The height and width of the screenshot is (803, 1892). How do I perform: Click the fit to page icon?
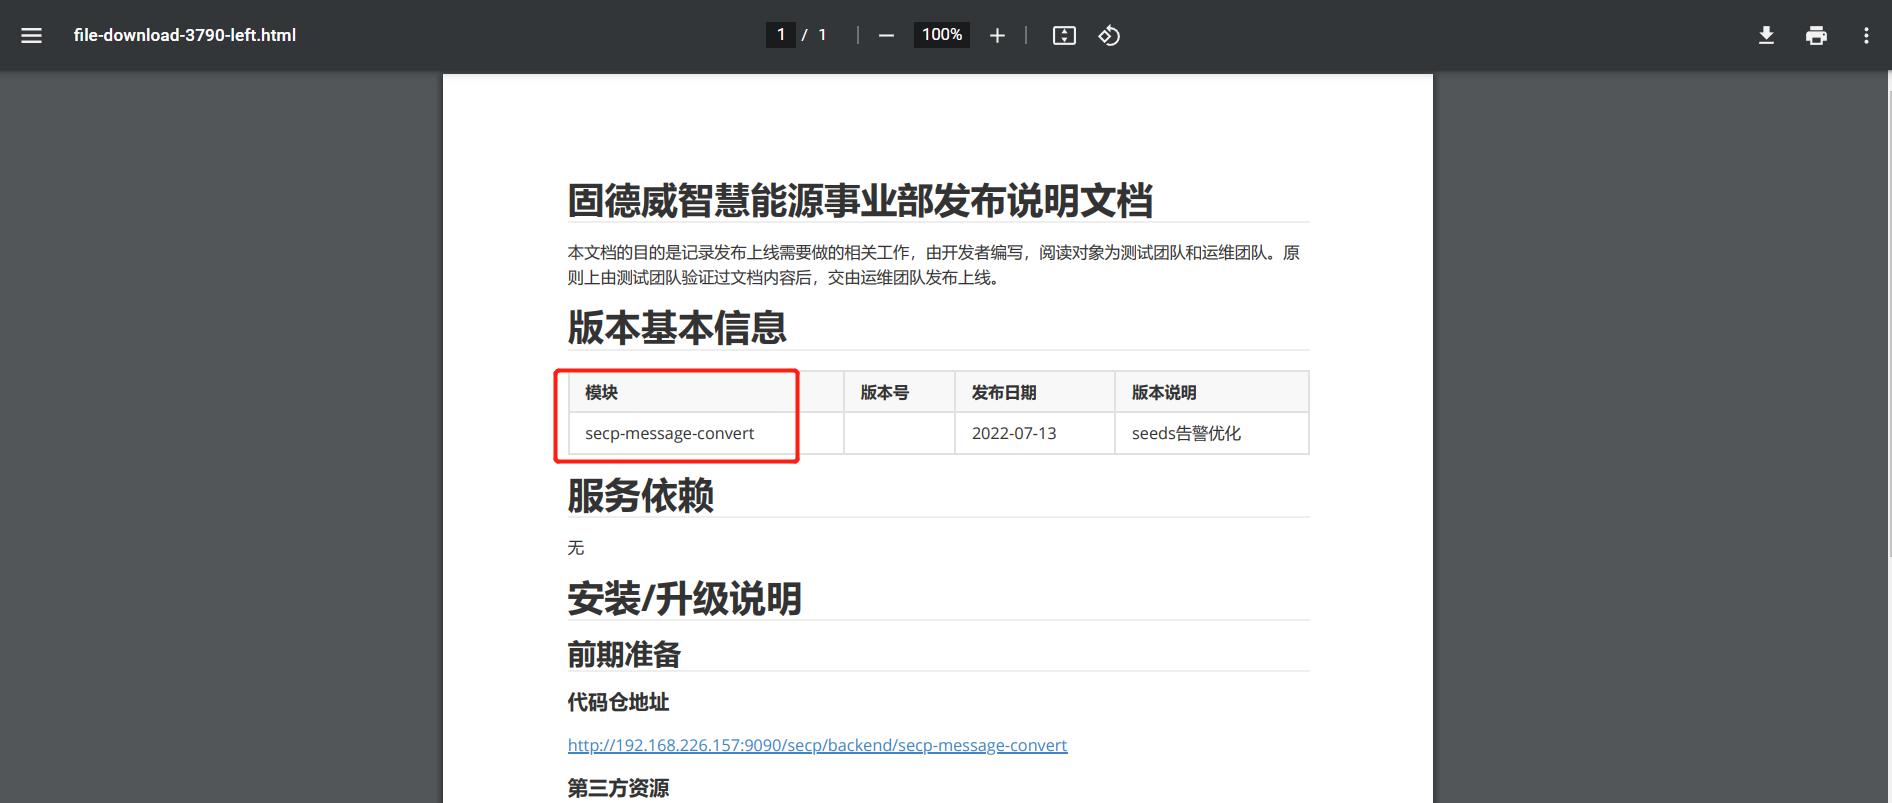point(1064,35)
